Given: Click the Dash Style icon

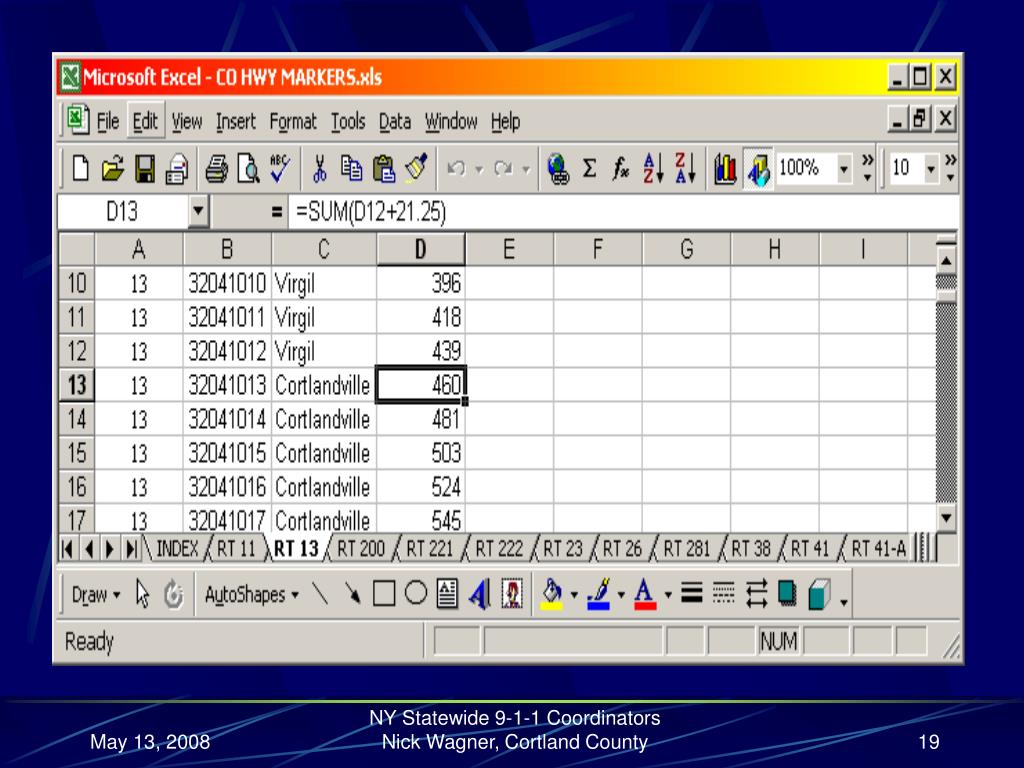Looking at the screenshot, I should (x=724, y=593).
